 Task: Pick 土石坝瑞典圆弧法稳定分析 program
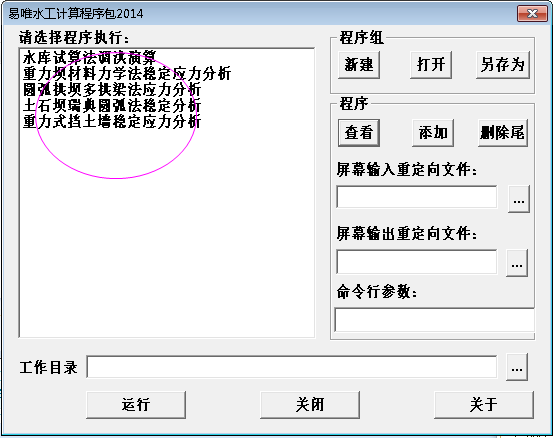coord(112,105)
